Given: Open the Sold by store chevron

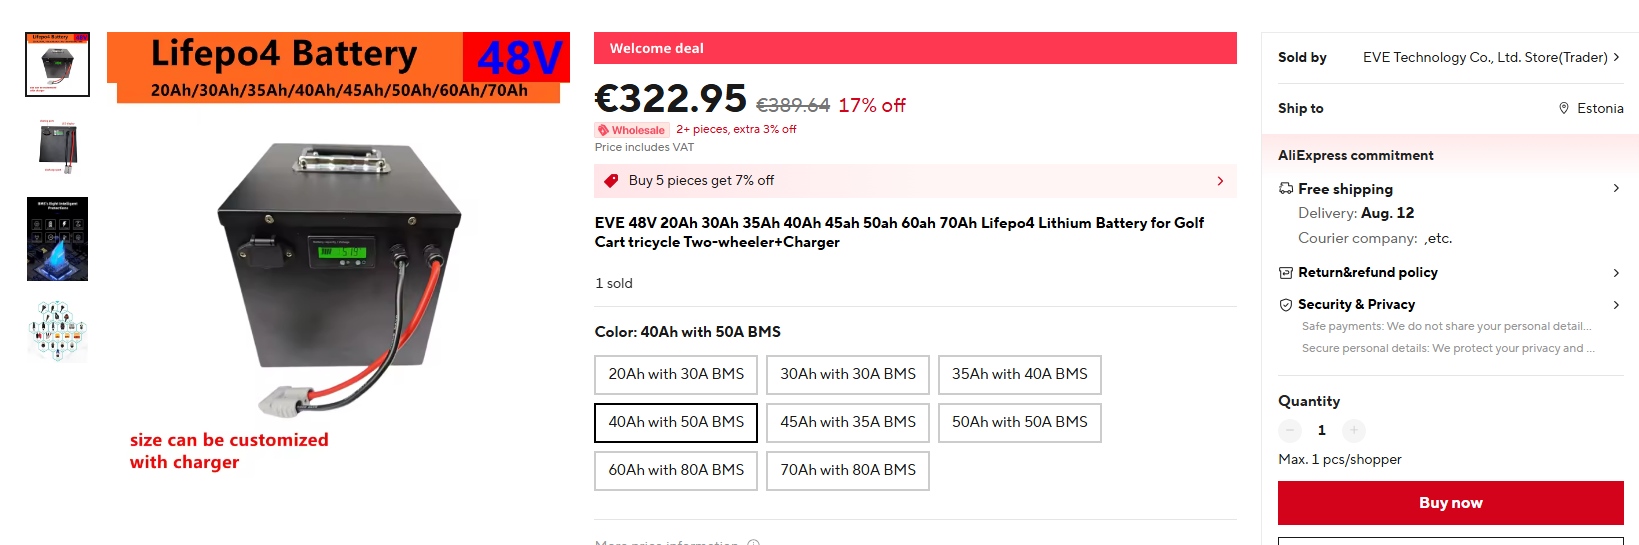Looking at the screenshot, I should point(1616,57).
